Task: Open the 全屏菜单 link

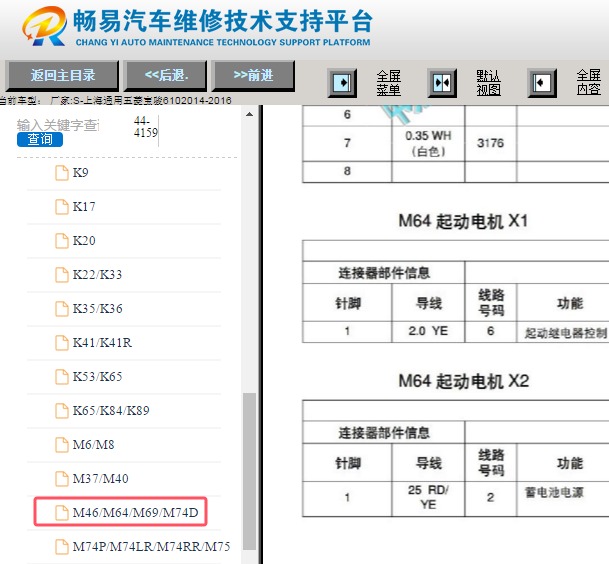Action: point(388,83)
